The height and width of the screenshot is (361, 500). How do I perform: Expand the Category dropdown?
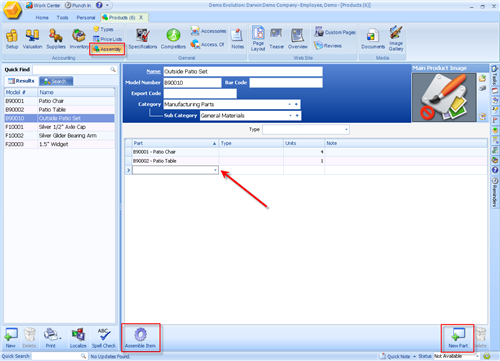289,104
